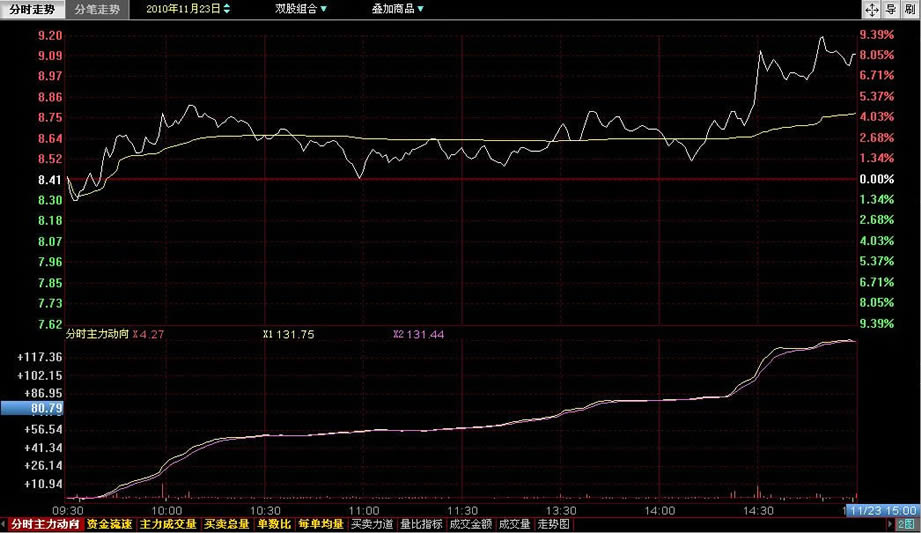Open the 主力成交量 indicator tab

(x=167, y=523)
